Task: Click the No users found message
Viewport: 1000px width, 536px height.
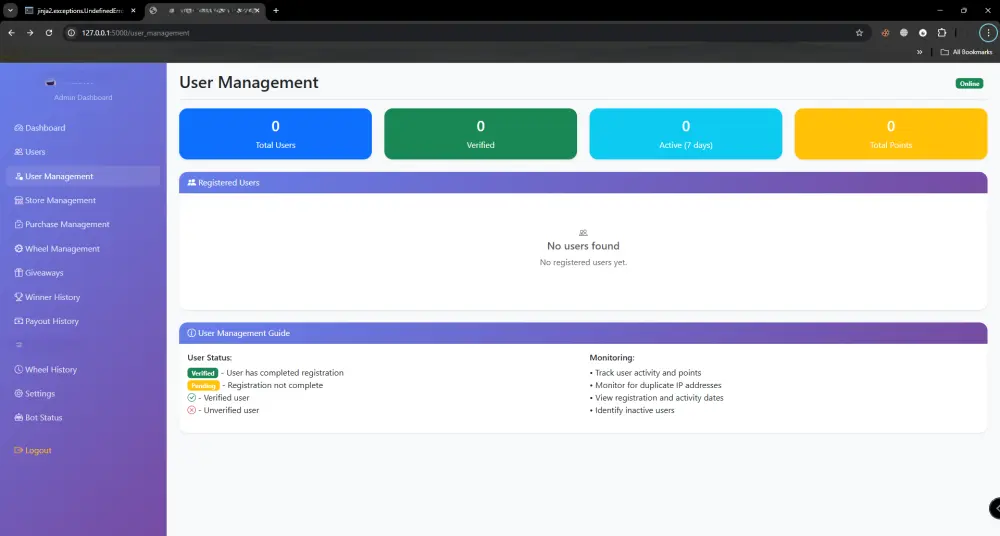Action: click(583, 246)
